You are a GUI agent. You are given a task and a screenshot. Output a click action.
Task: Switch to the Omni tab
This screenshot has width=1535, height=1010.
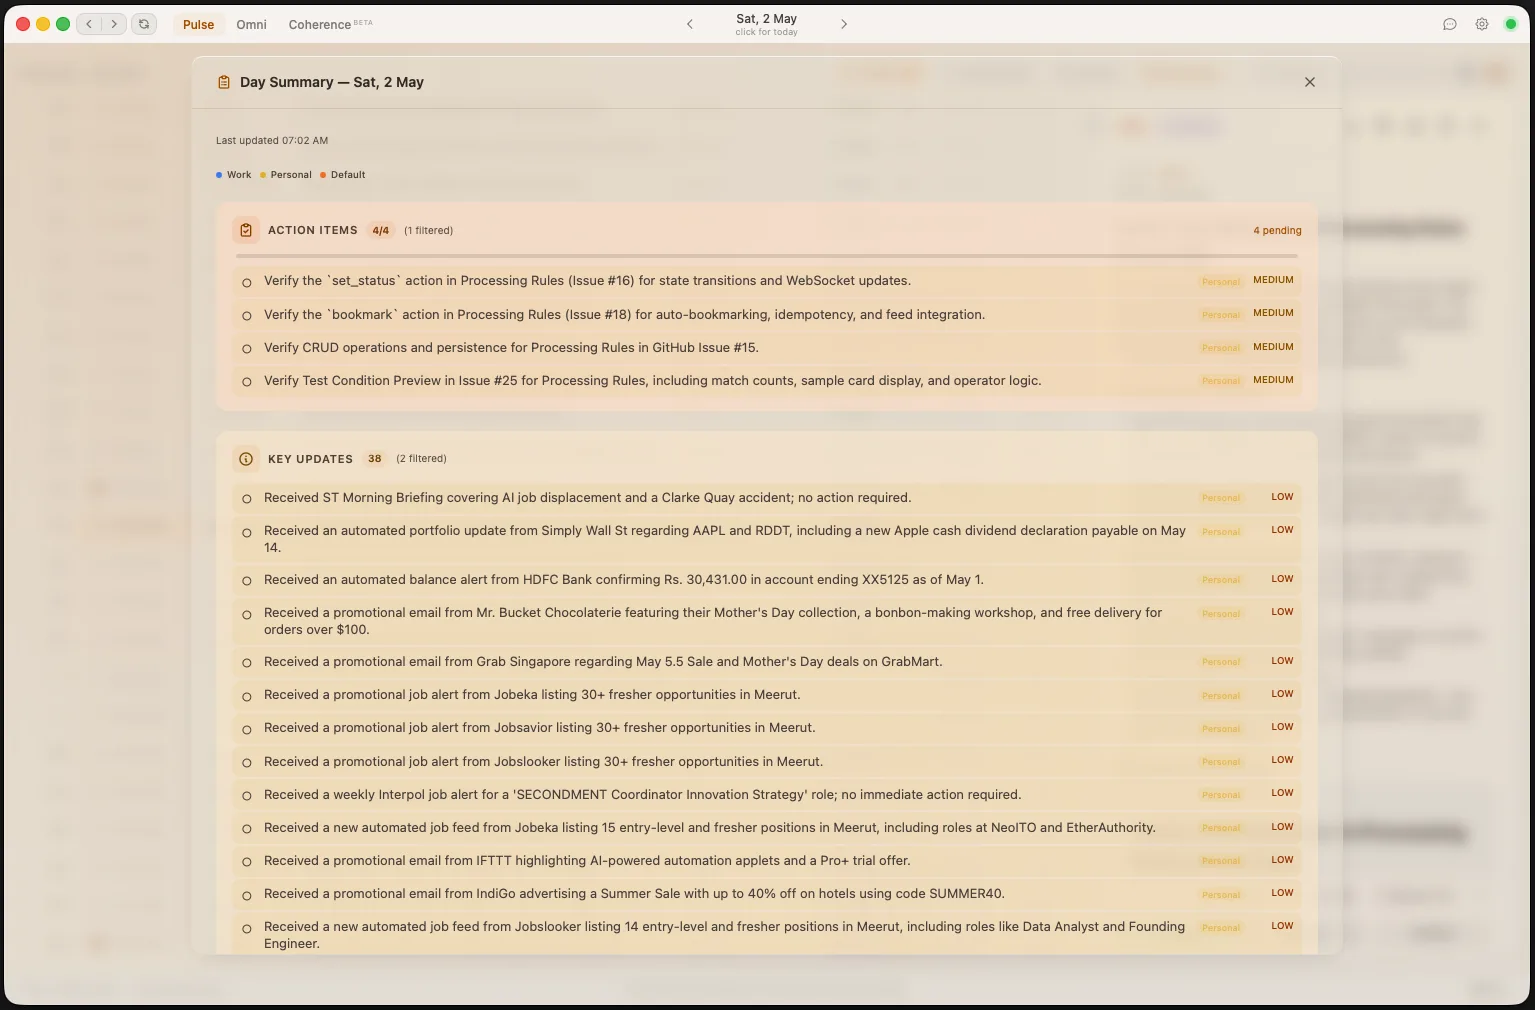click(x=251, y=24)
